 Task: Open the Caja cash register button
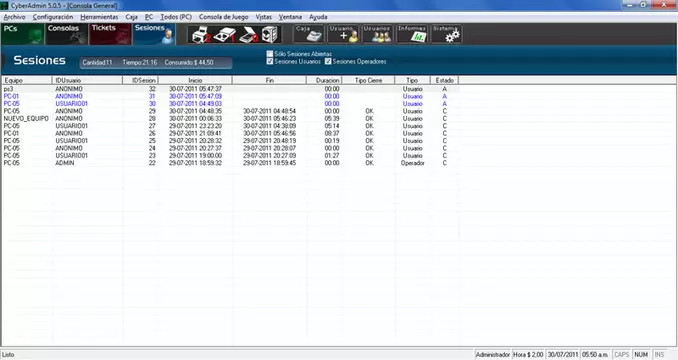(309, 34)
